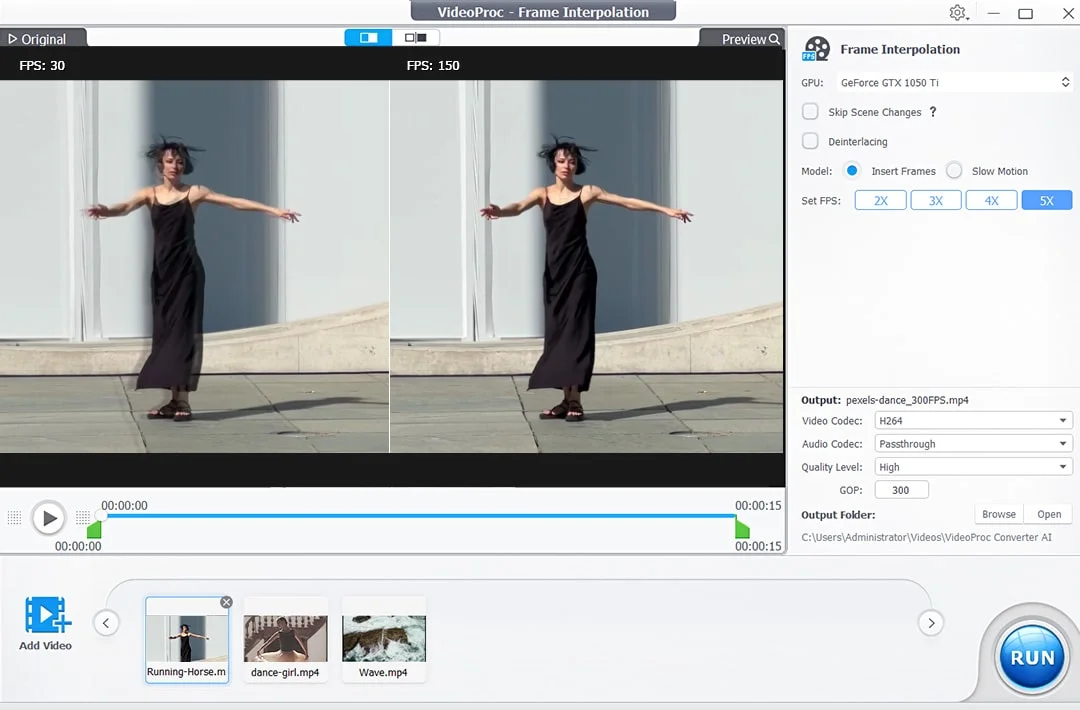Click the left arrow in the video queue
The width and height of the screenshot is (1080, 710).
[107, 622]
